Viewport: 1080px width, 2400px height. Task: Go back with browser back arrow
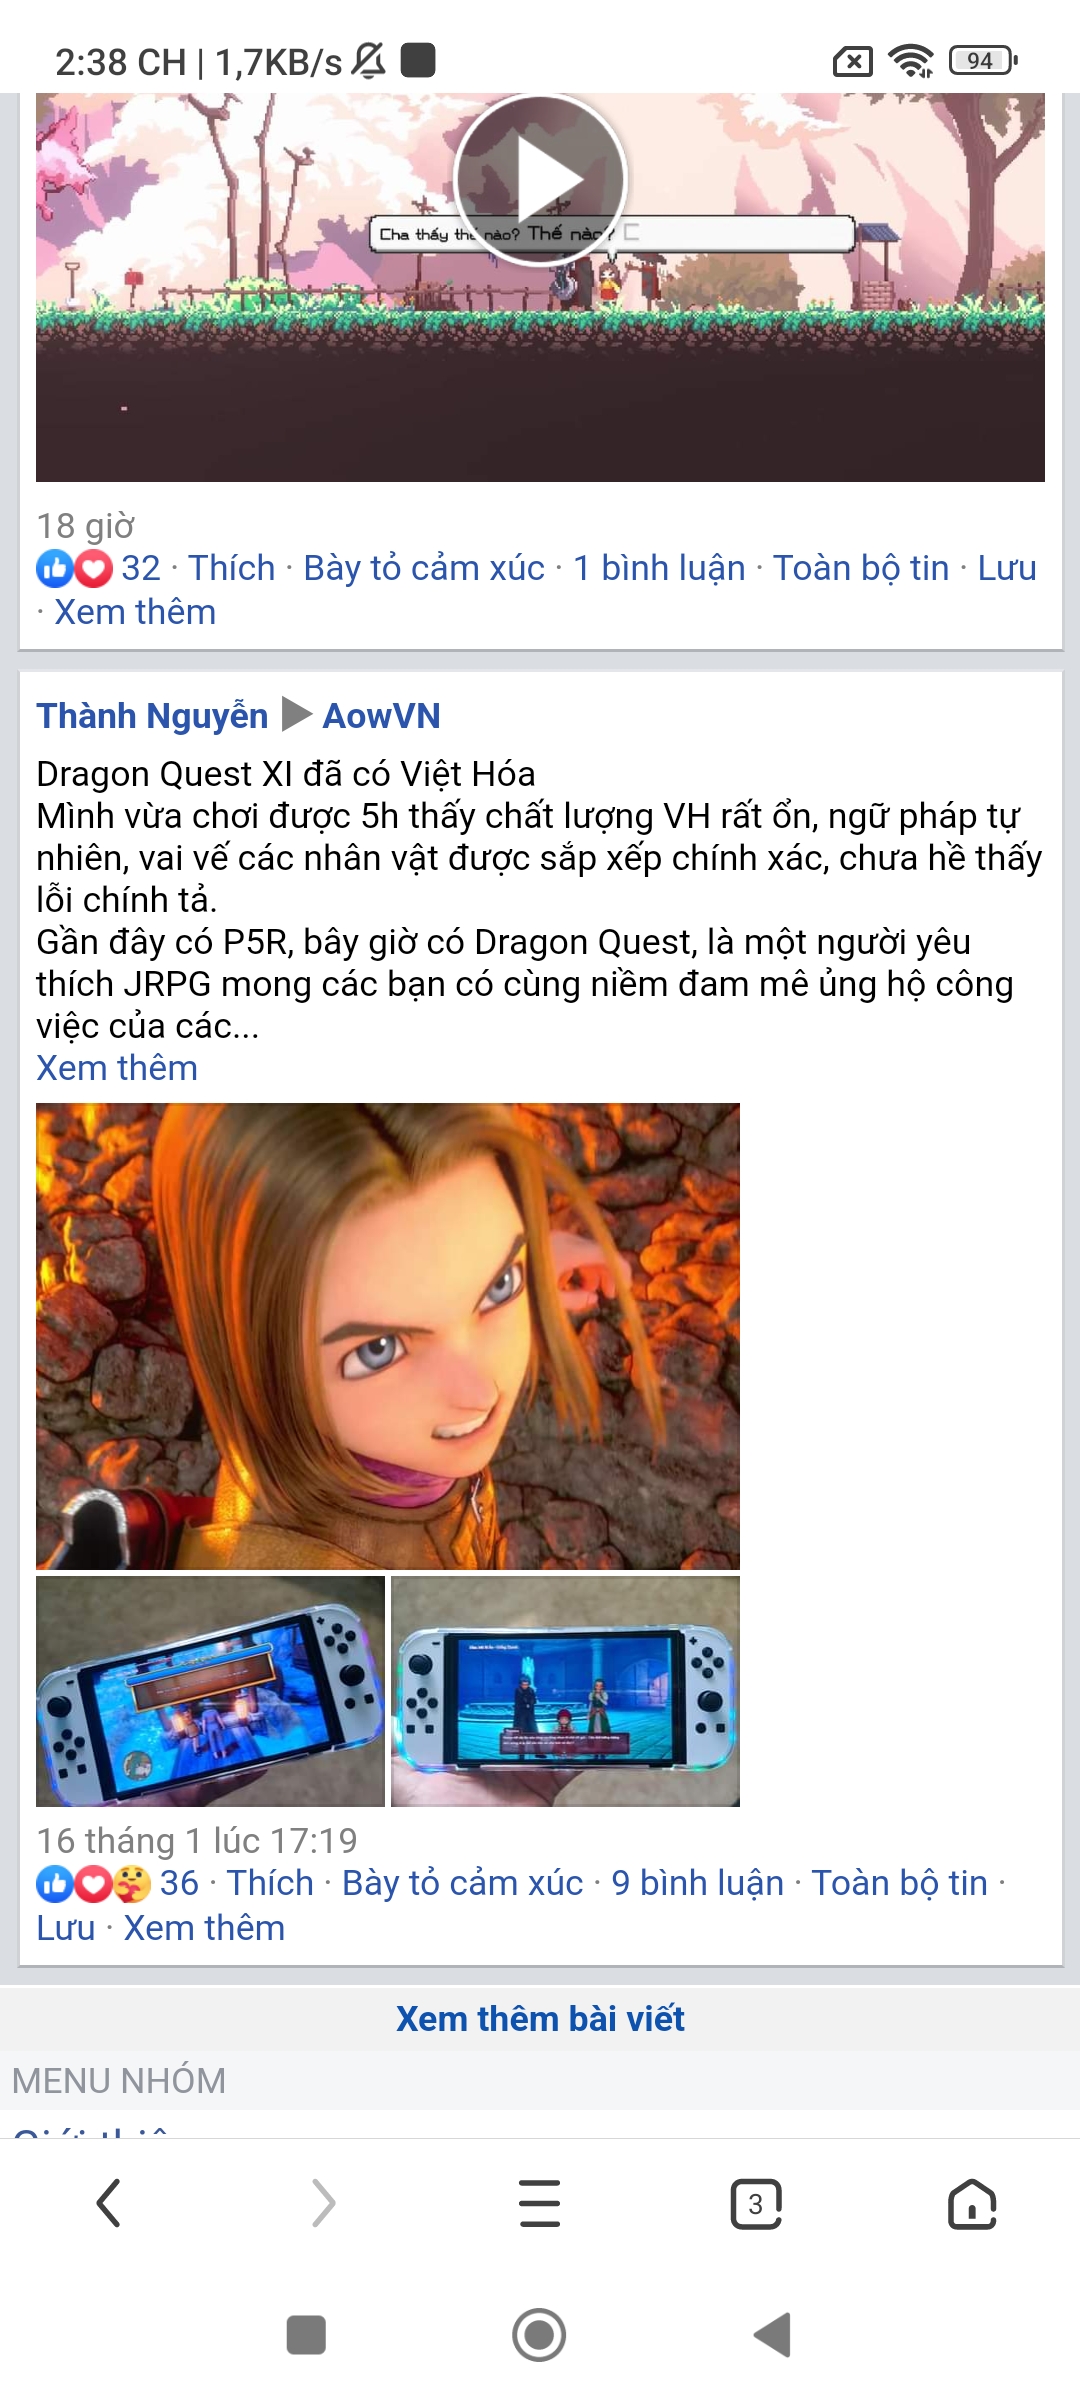click(x=108, y=2203)
